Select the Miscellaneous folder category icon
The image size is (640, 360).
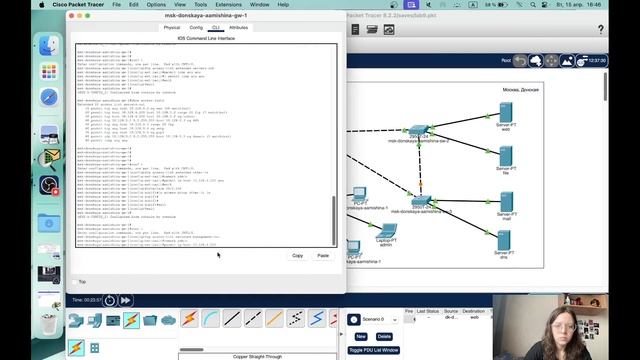pos(150,320)
